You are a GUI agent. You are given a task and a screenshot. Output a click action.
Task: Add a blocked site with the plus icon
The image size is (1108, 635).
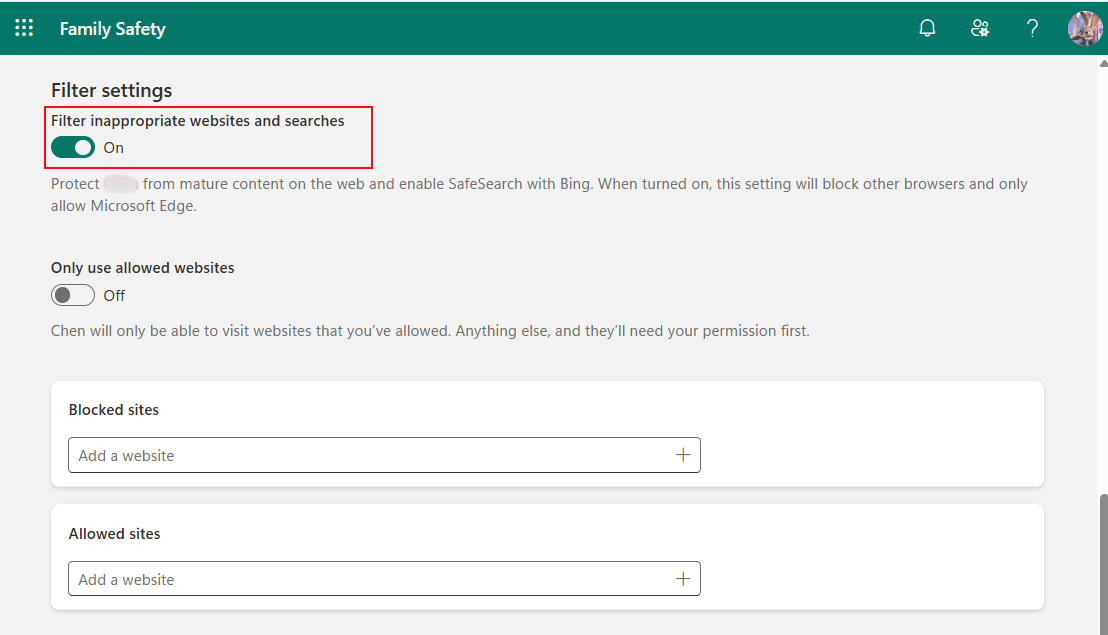click(x=683, y=454)
